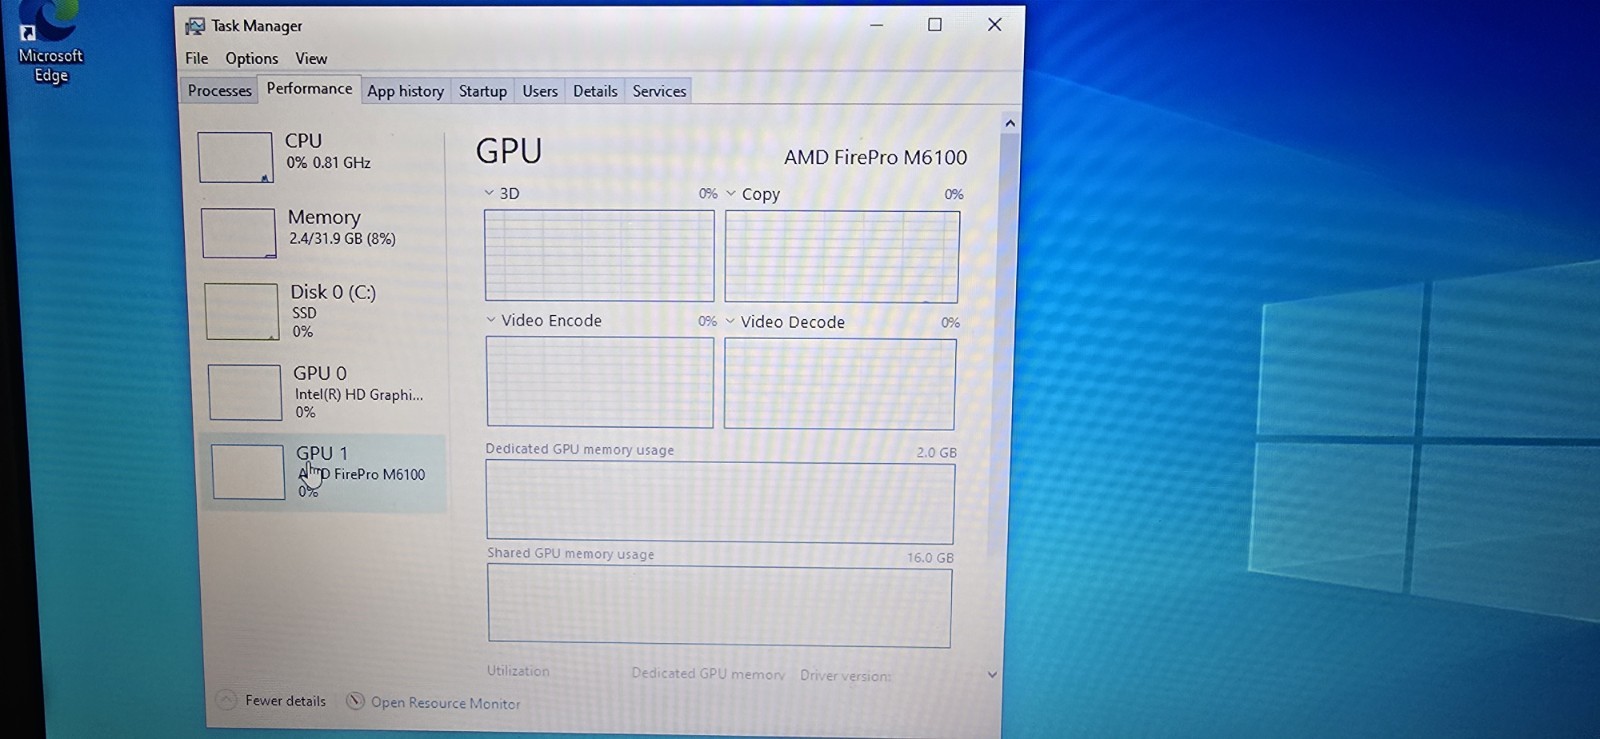
Task: Click scroll down arrow of GPU panel
Action: (992, 675)
